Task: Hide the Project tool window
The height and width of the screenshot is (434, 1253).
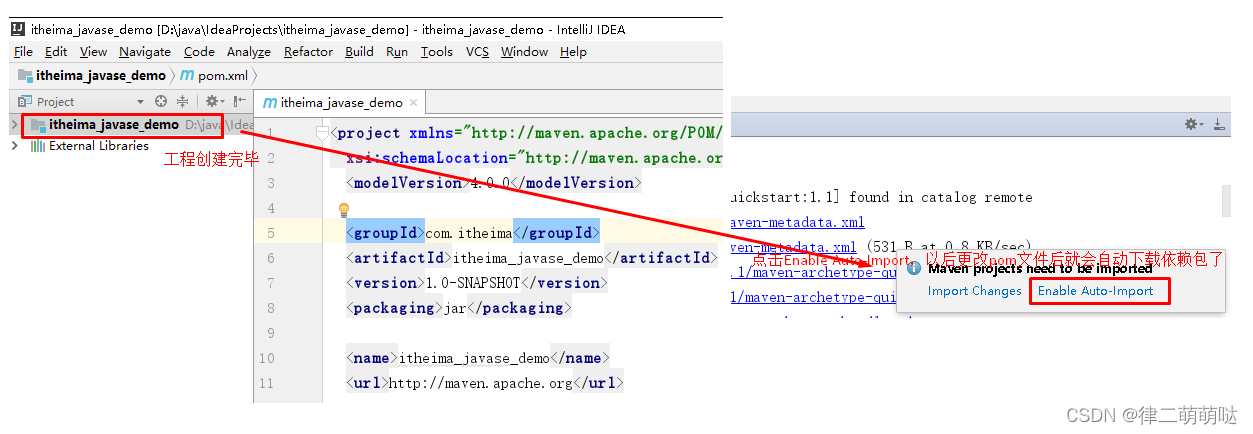Action: (240, 101)
